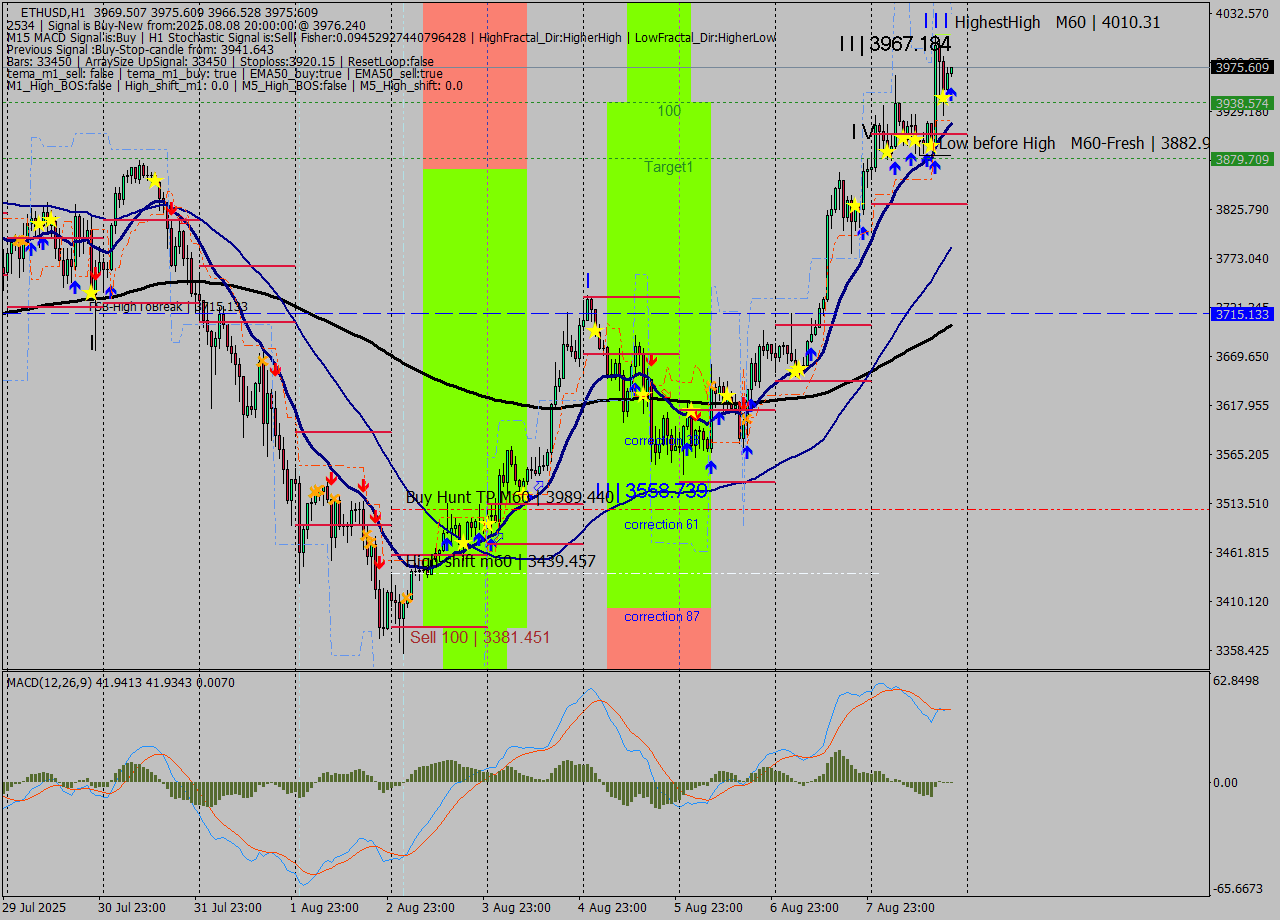Click the red sell arrow during the Aug 1 decline

[330, 478]
